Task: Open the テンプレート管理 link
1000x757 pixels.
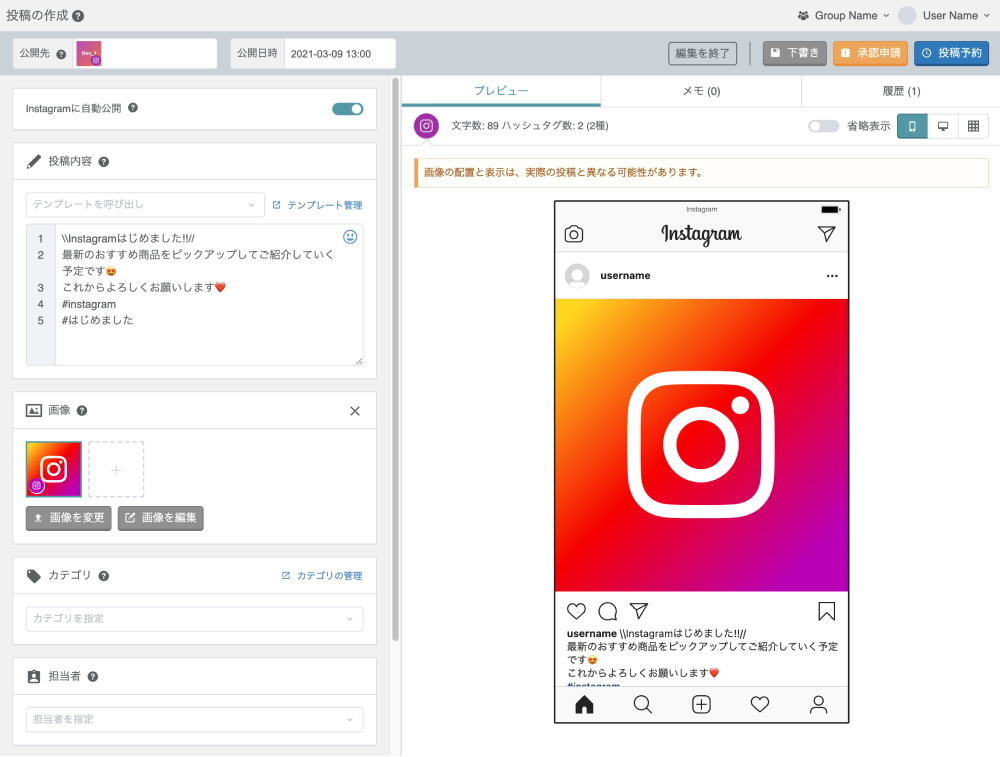Action: (x=318, y=205)
